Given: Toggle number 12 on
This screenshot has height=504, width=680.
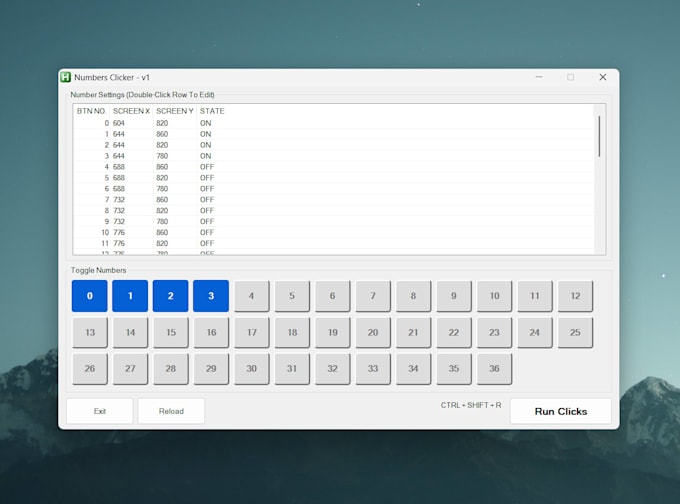Looking at the screenshot, I should coord(575,296).
